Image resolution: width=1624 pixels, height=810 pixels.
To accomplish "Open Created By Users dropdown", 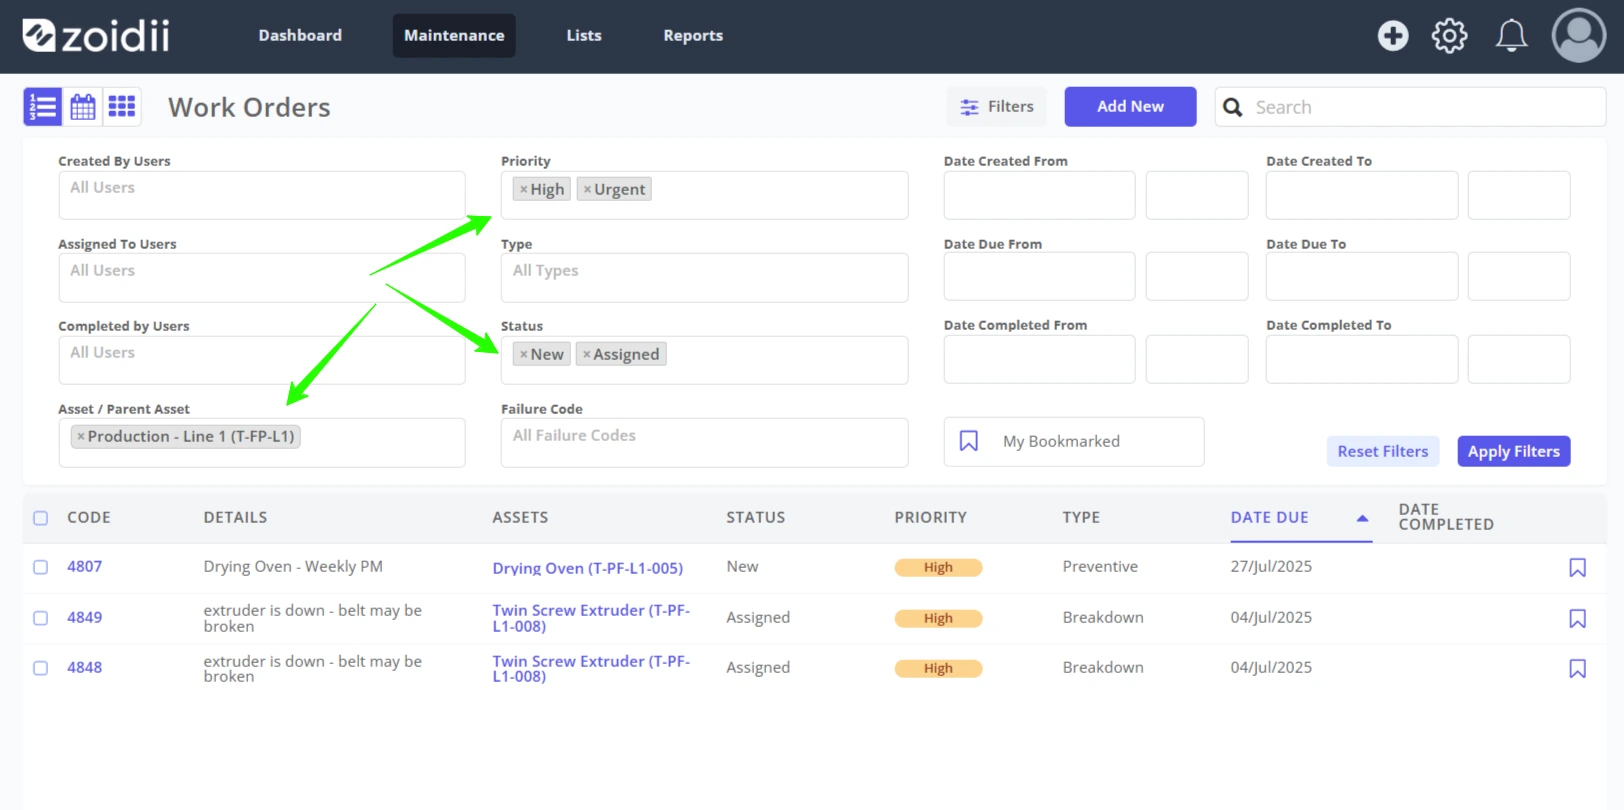I will tap(262, 195).
